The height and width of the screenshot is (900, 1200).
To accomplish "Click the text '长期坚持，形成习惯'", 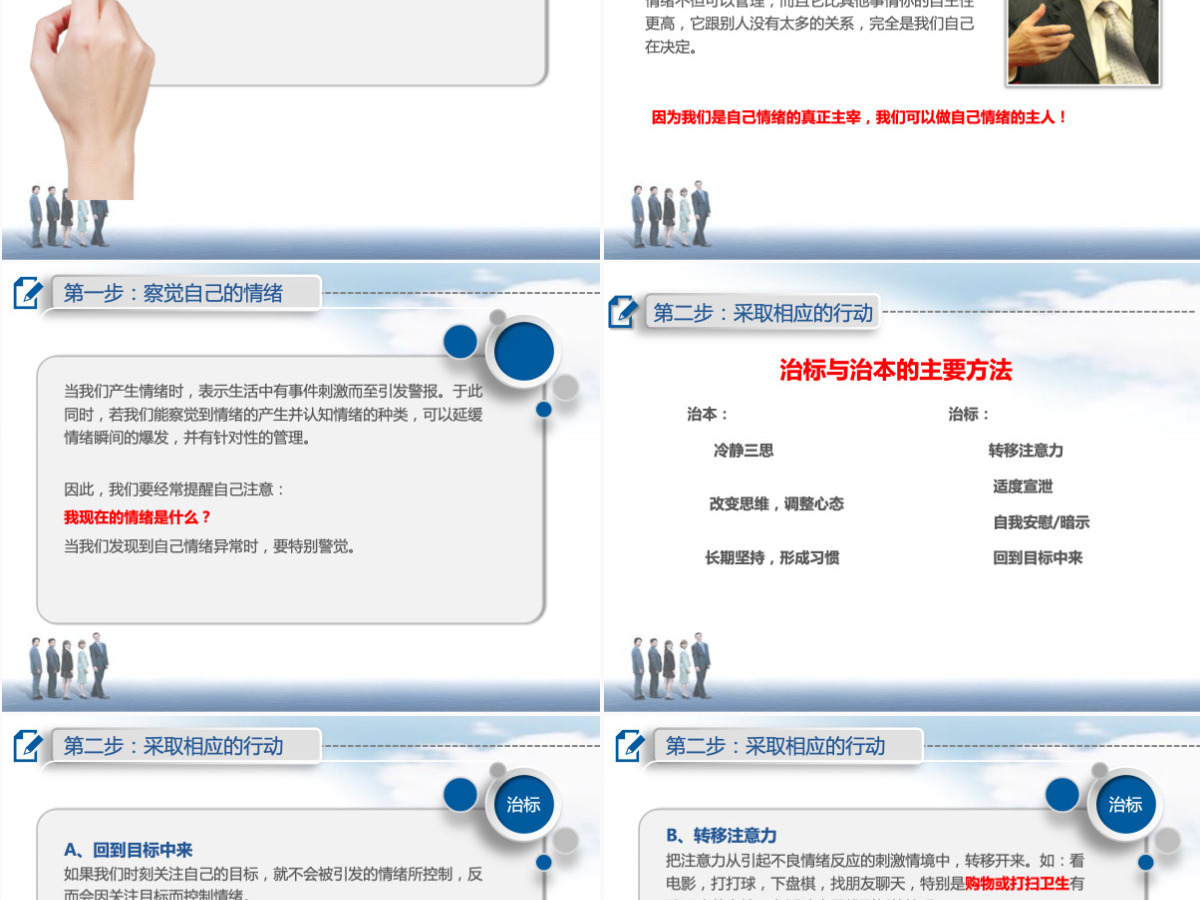I will click(x=772, y=558).
